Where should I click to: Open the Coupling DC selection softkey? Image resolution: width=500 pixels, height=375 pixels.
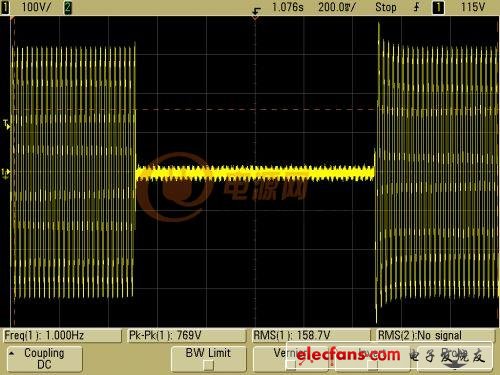point(45,359)
